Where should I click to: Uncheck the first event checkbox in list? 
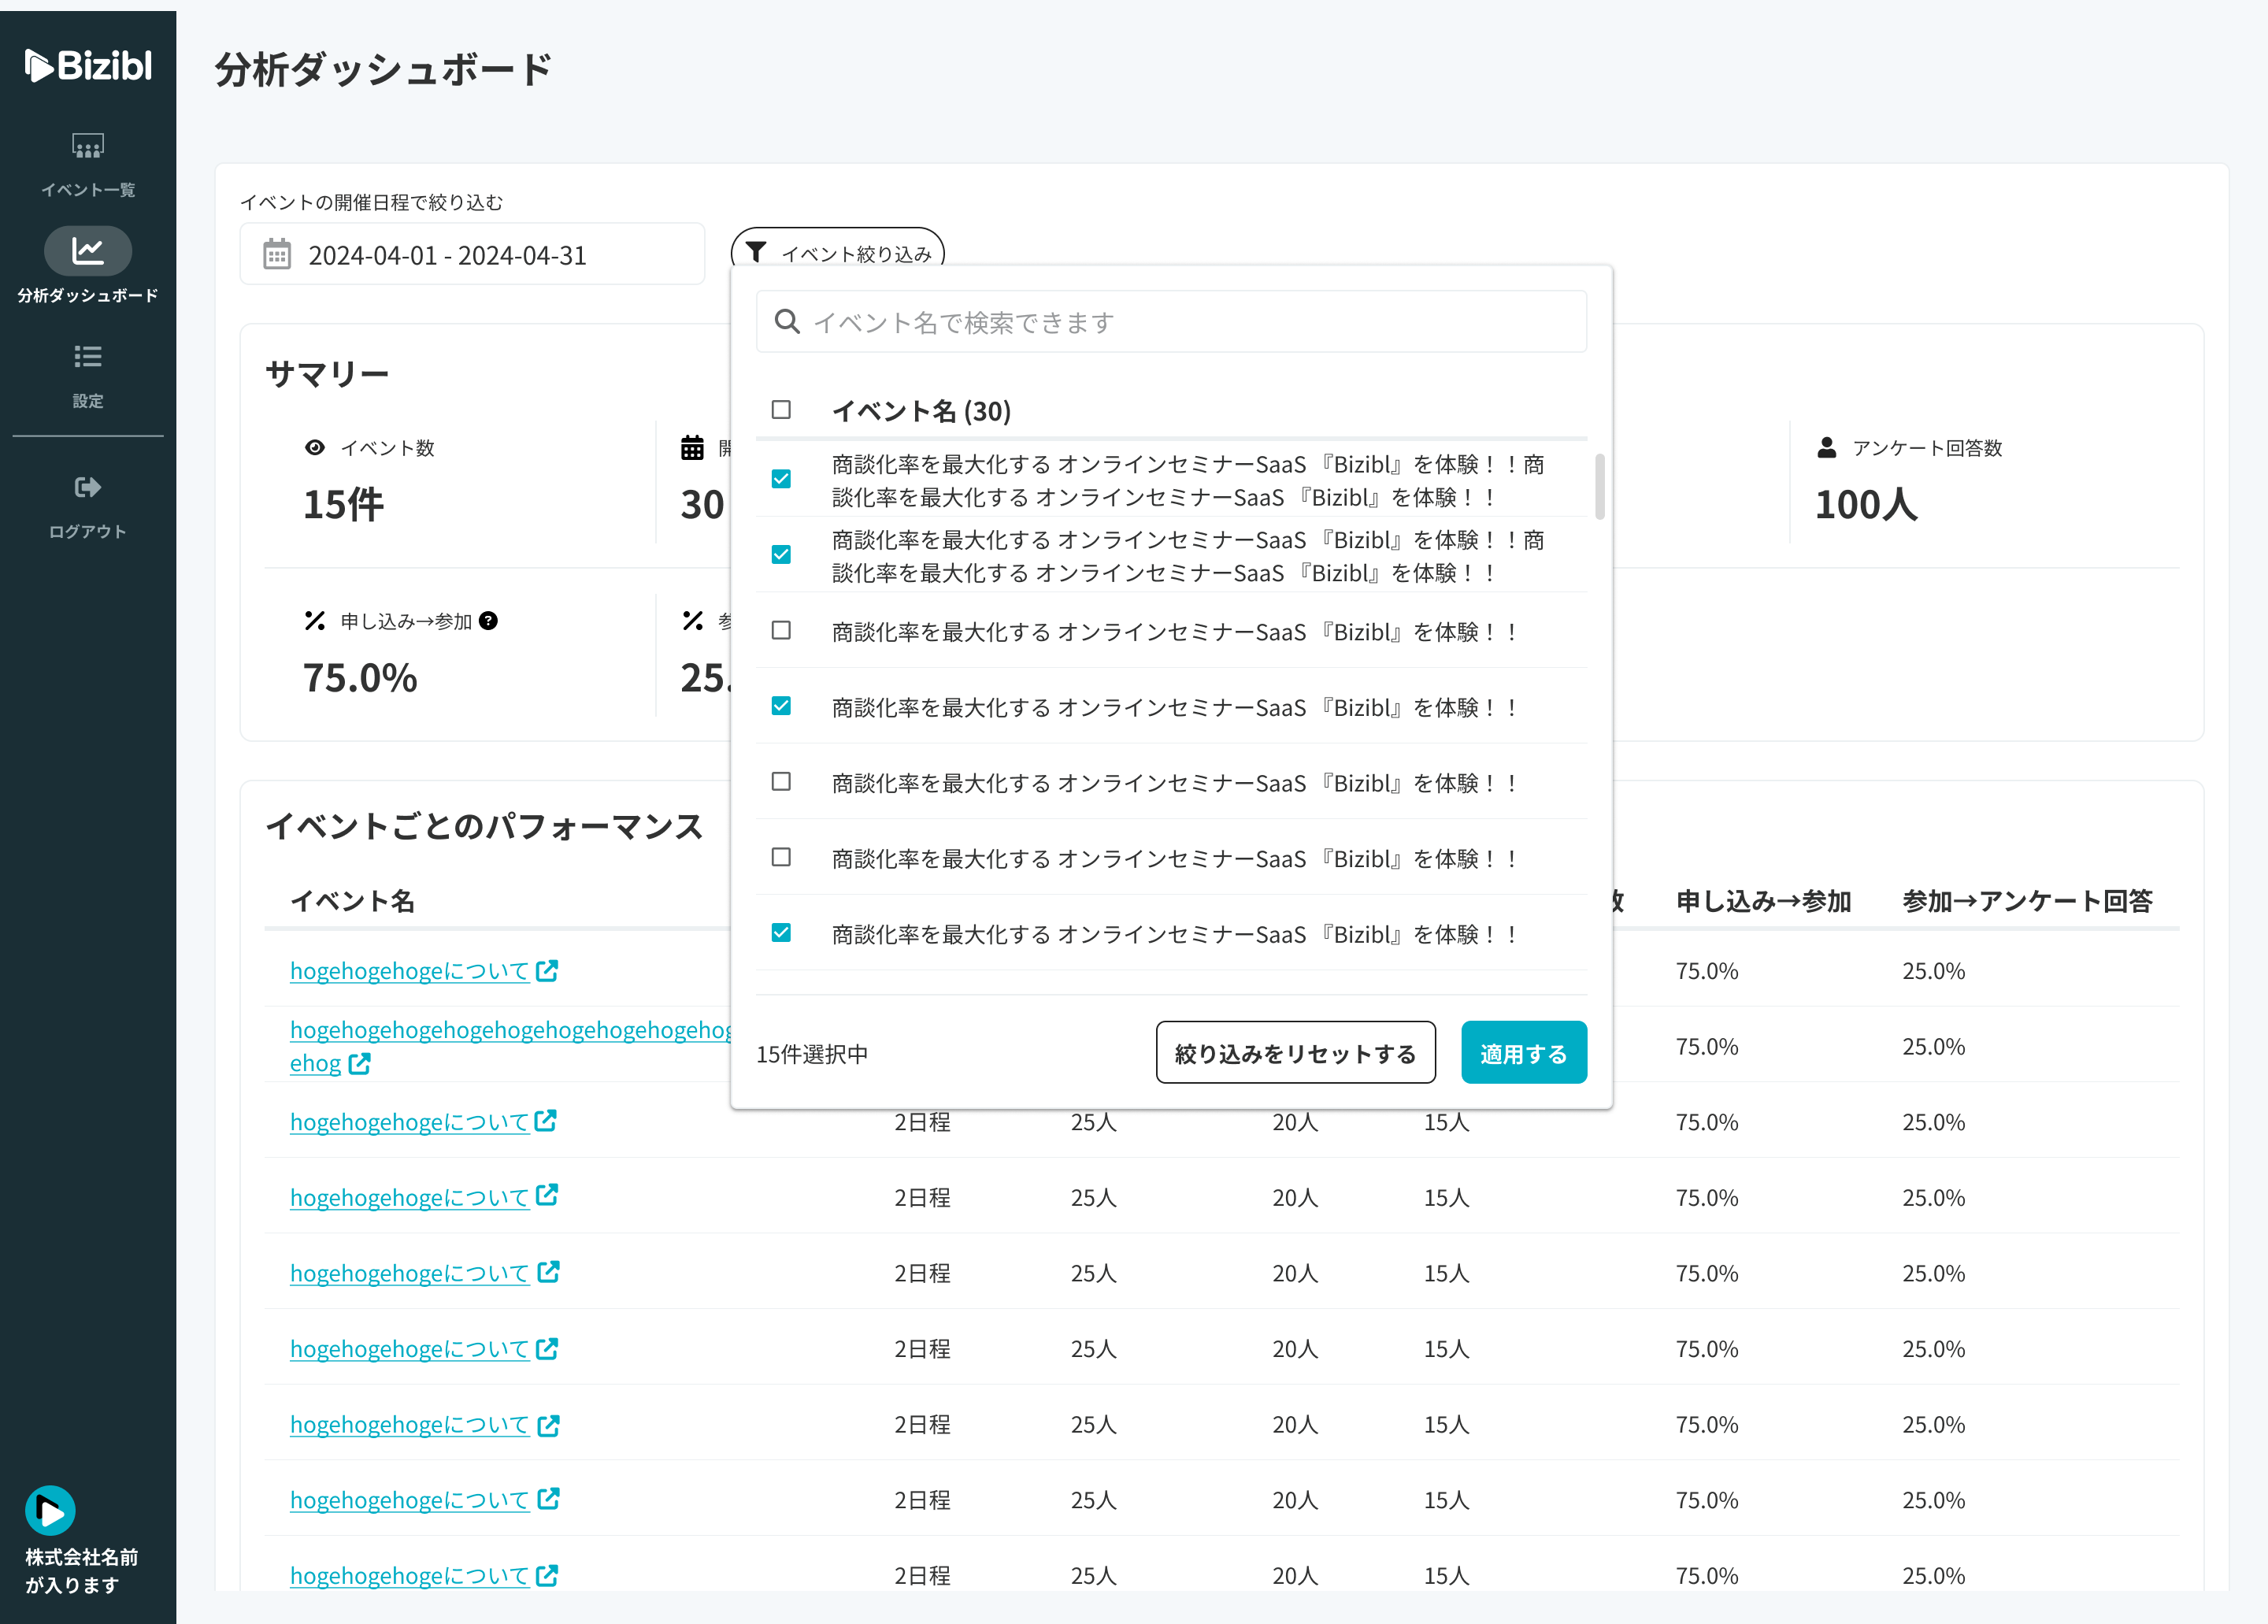(x=781, y=479)
